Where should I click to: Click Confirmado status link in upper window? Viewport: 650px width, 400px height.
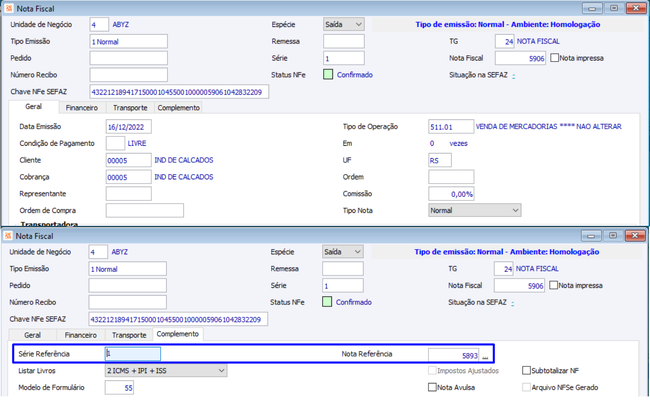coord(355,75)
